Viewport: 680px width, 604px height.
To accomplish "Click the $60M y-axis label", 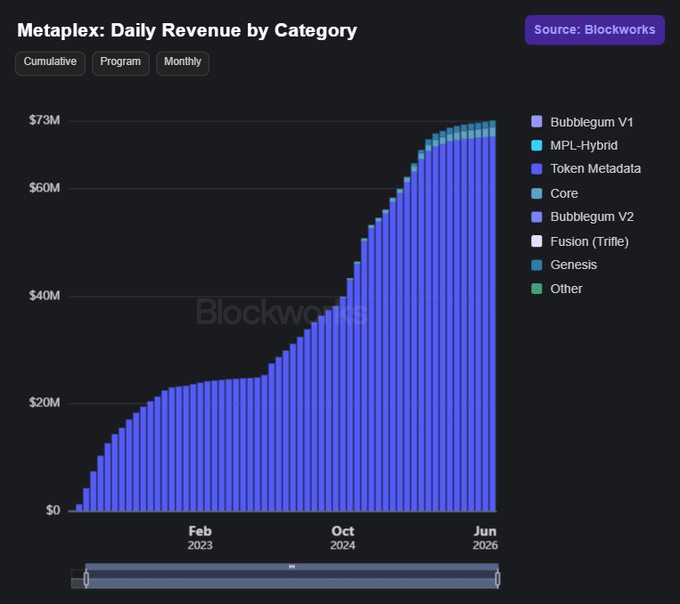I will (44, 188).
